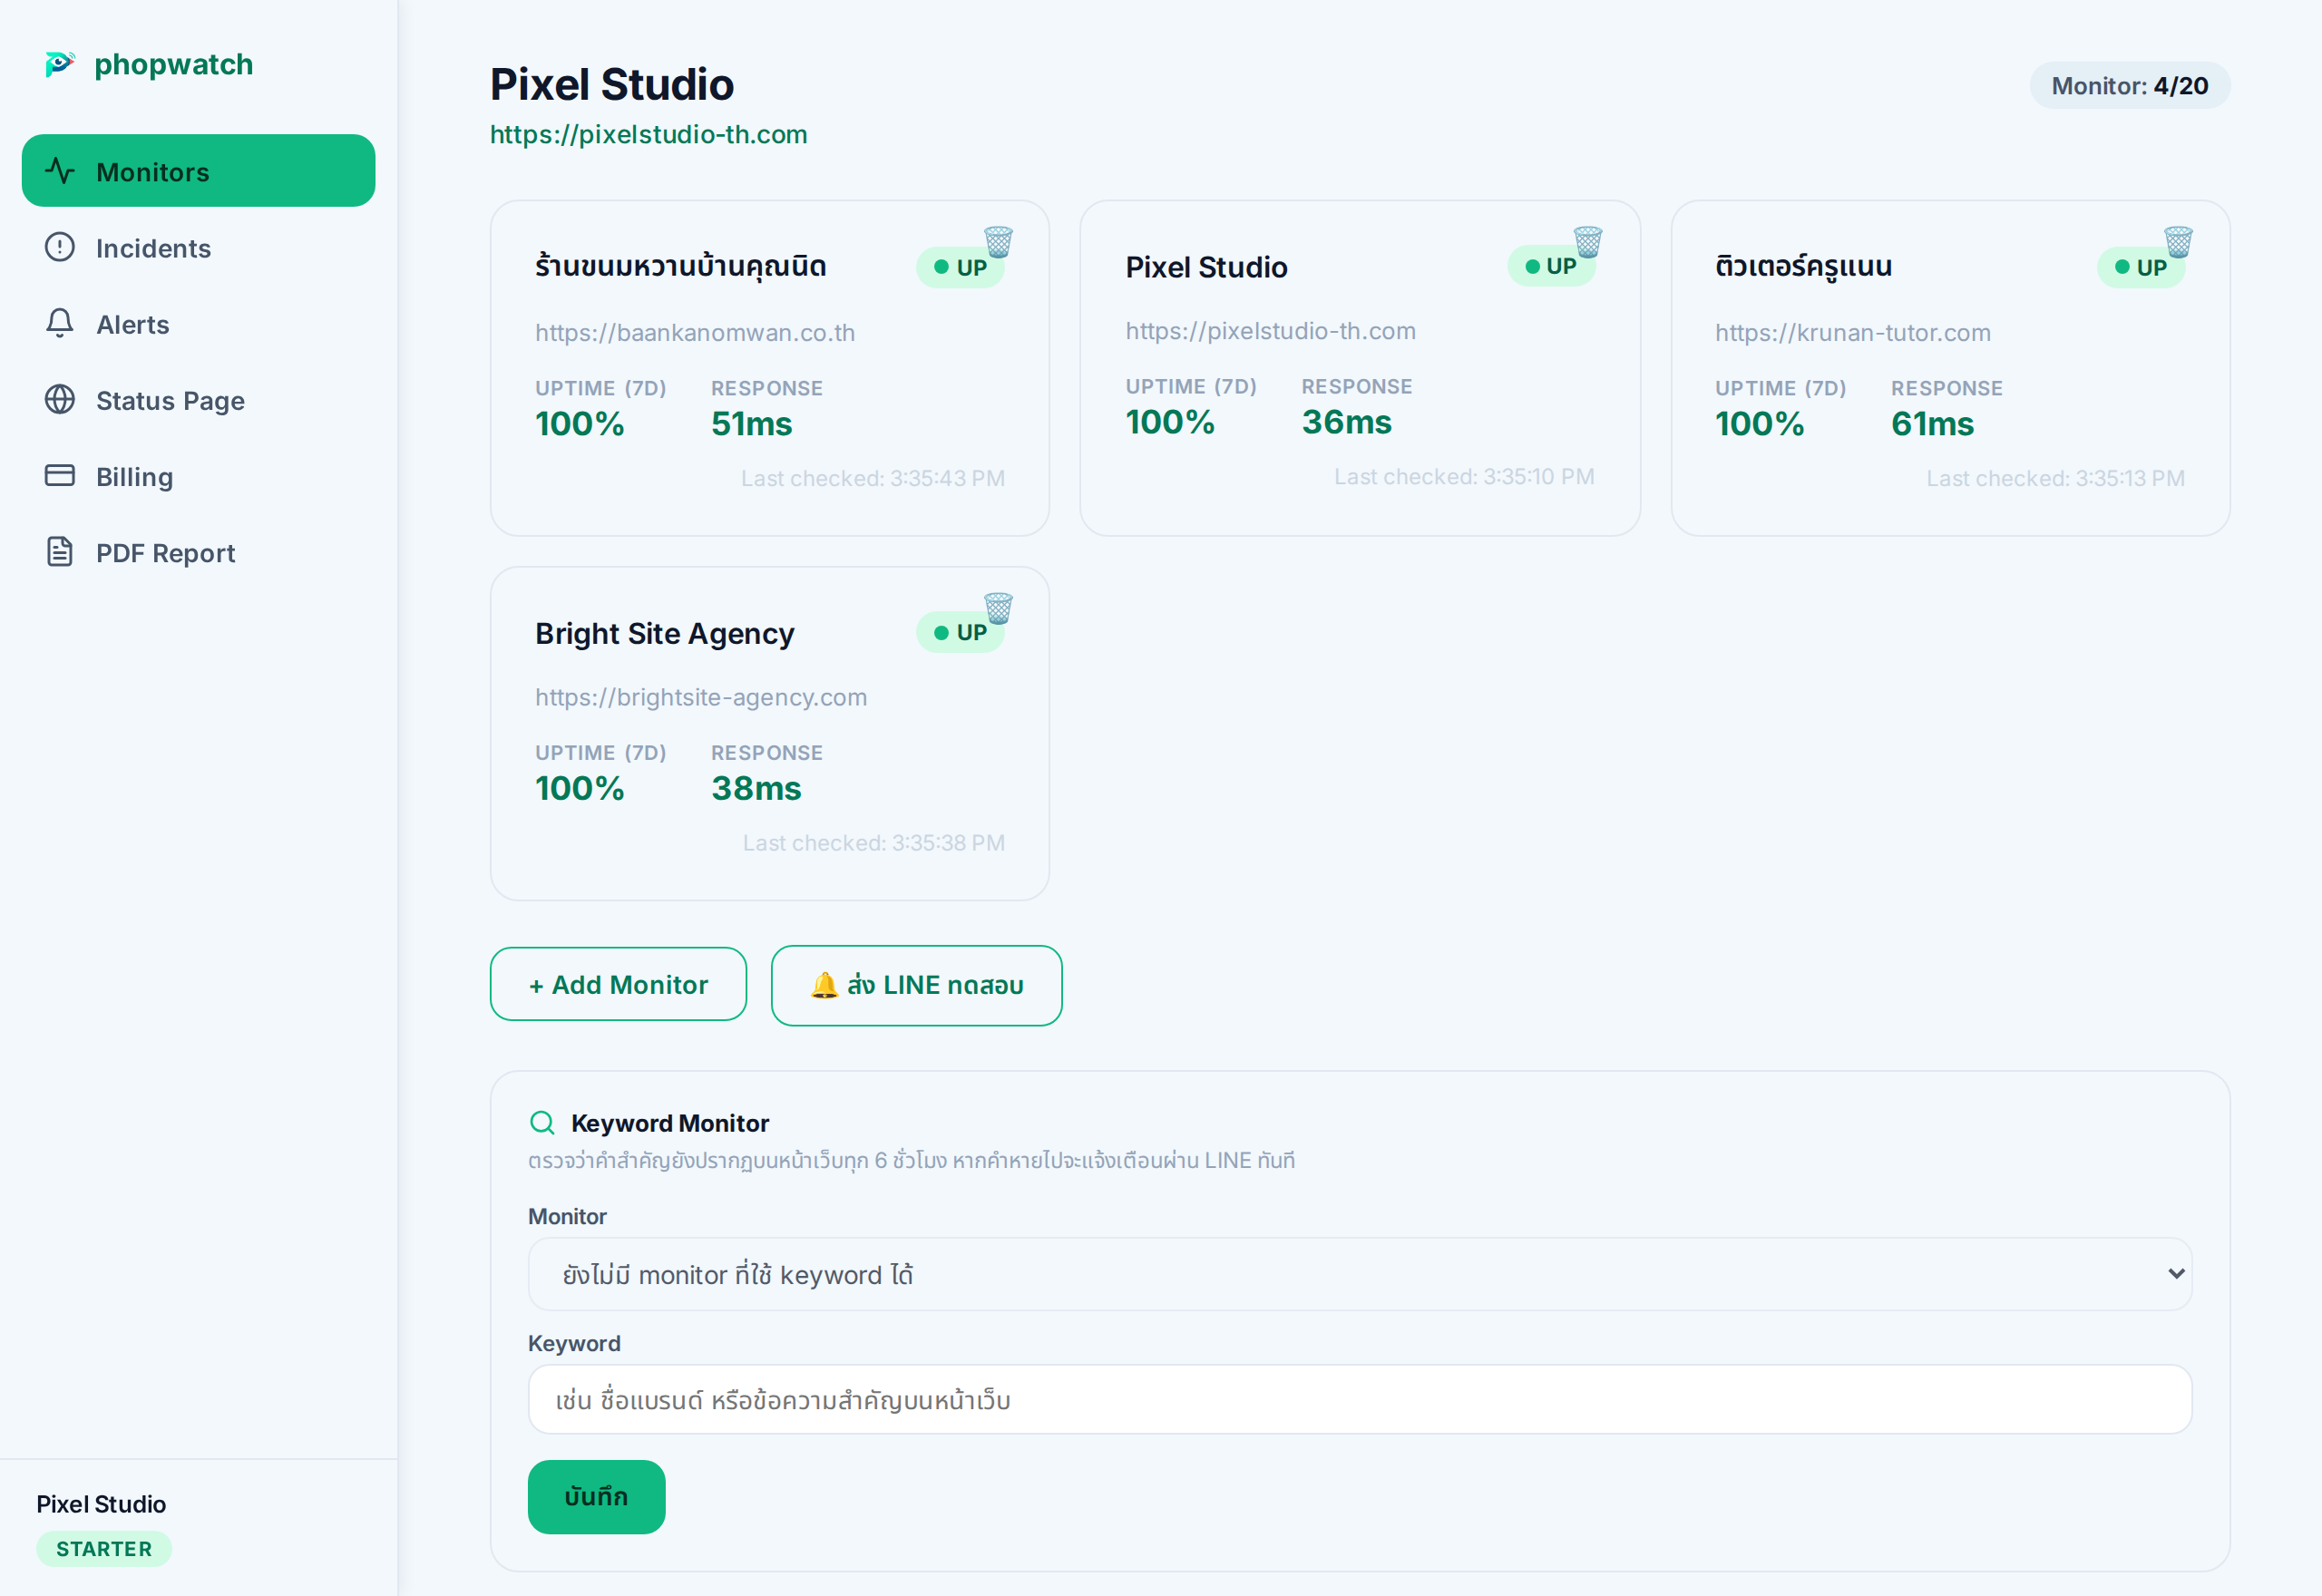Screen dimensions: 2322x1596
Task: Click the Keyword Monitor heading
Action: [670, 1123]
